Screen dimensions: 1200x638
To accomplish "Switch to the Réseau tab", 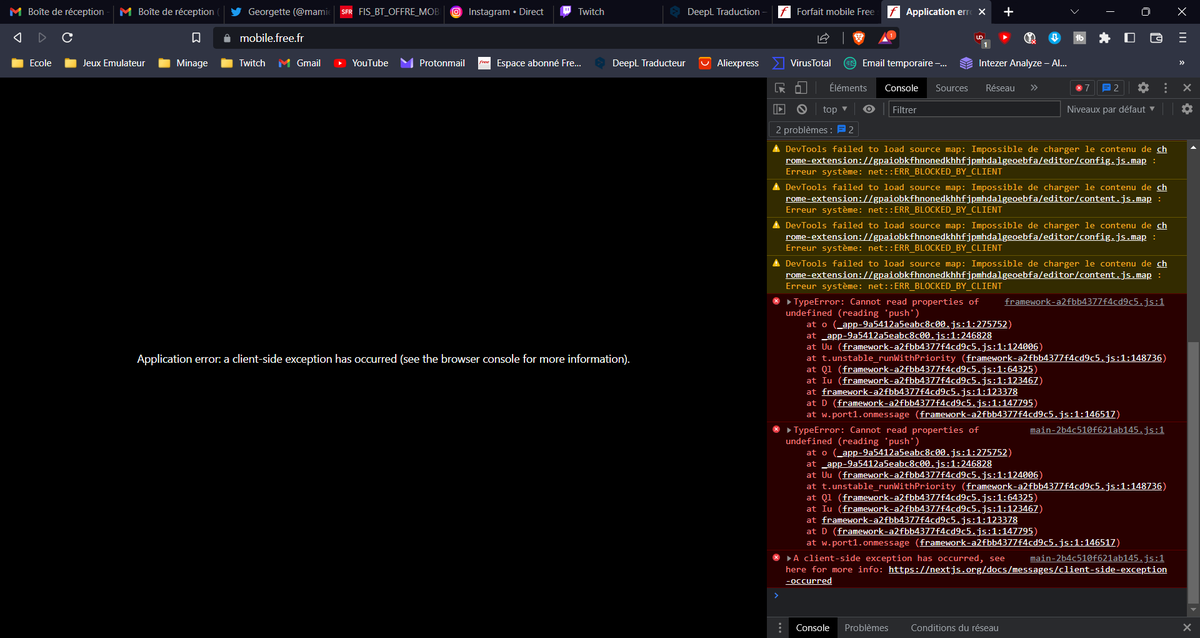I will tap(999, 88).
